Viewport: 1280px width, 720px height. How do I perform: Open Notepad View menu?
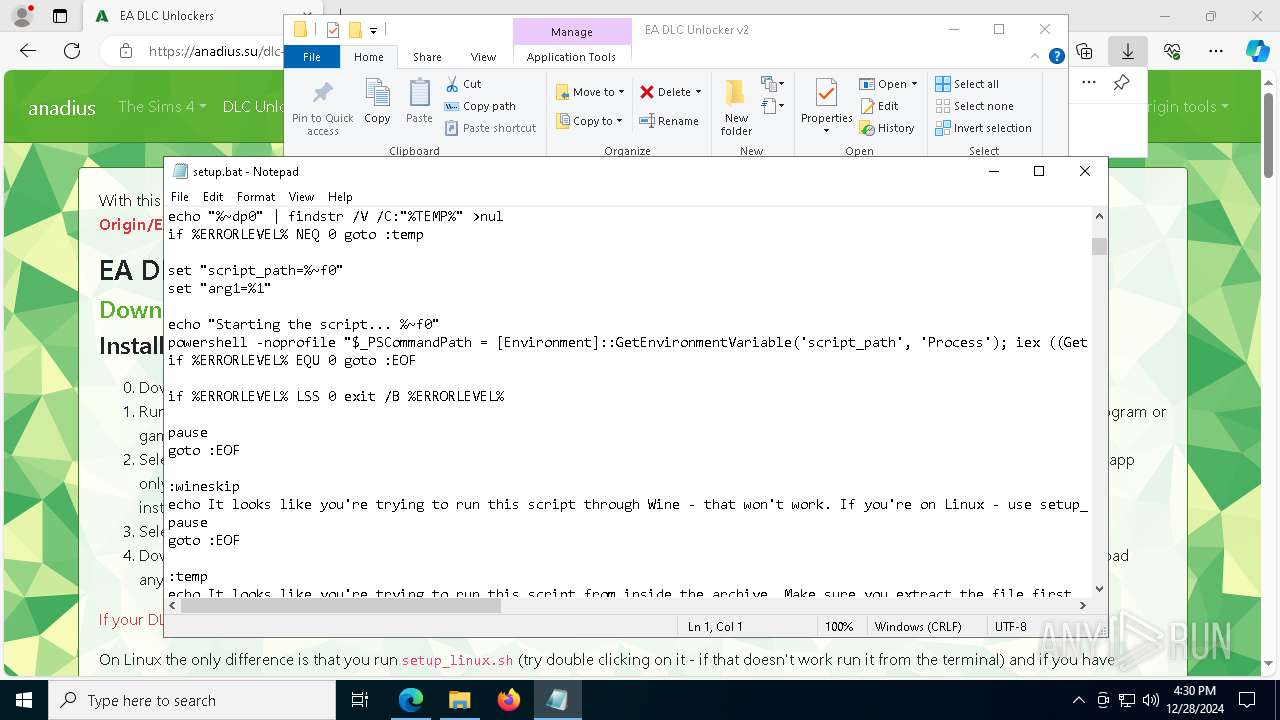click(301, 197)
